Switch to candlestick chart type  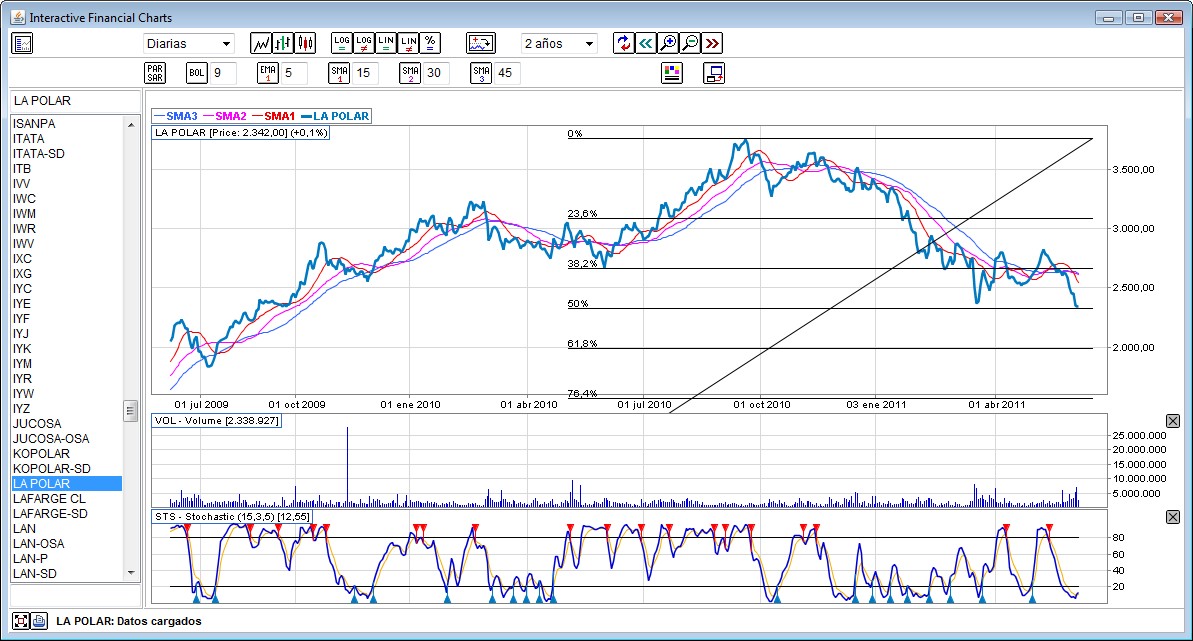(x=305, y=43)
